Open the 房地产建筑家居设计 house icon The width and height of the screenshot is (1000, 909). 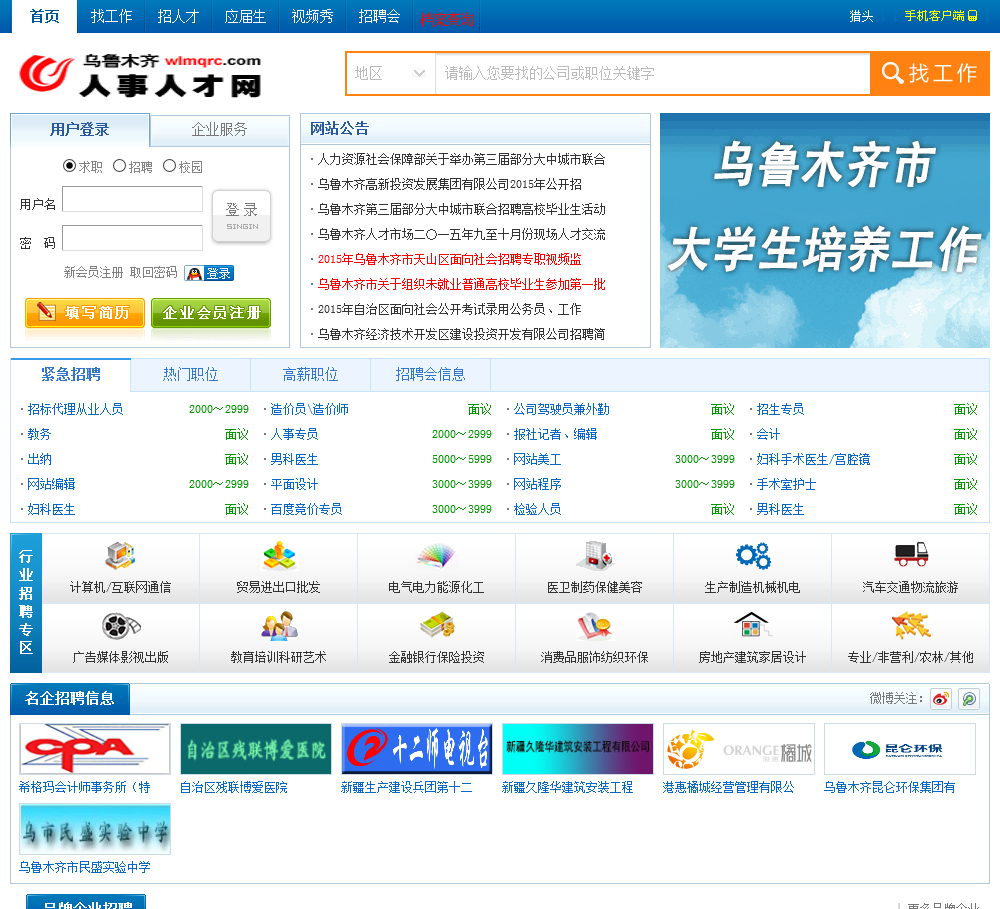click(753, 624)
